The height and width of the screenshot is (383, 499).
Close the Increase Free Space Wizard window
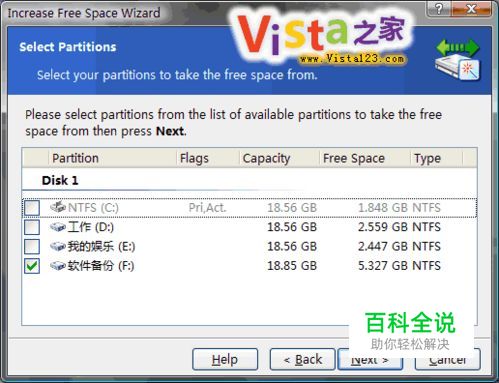pos(471,9)
